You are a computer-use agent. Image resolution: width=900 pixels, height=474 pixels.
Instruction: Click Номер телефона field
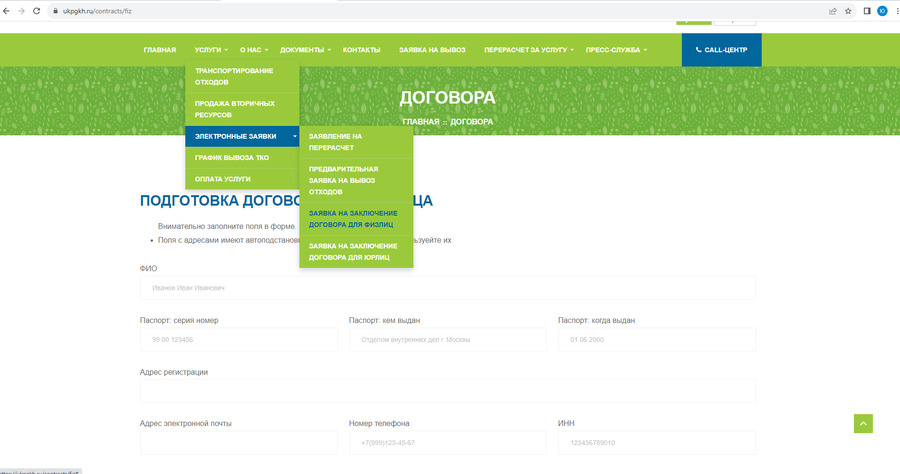point(448,442)
